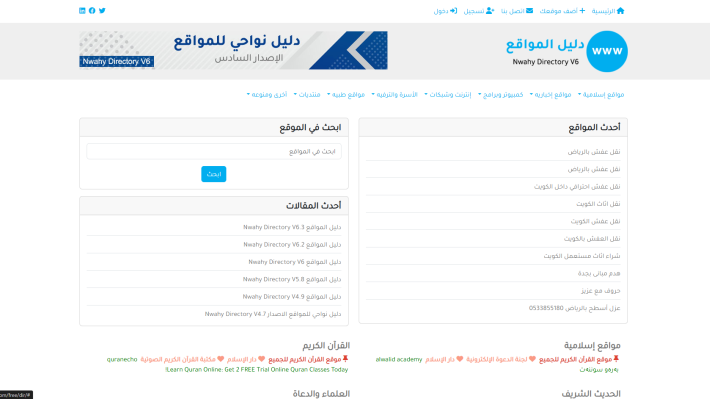Click the round WWW site logo

607,51
